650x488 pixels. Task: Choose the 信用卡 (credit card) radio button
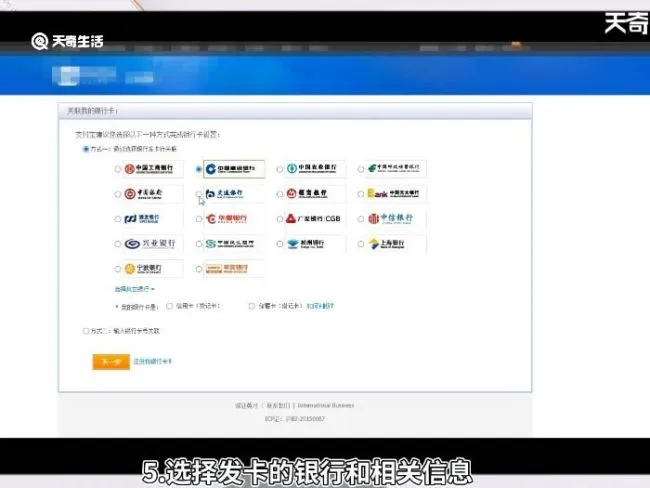(x=170, y=306)
